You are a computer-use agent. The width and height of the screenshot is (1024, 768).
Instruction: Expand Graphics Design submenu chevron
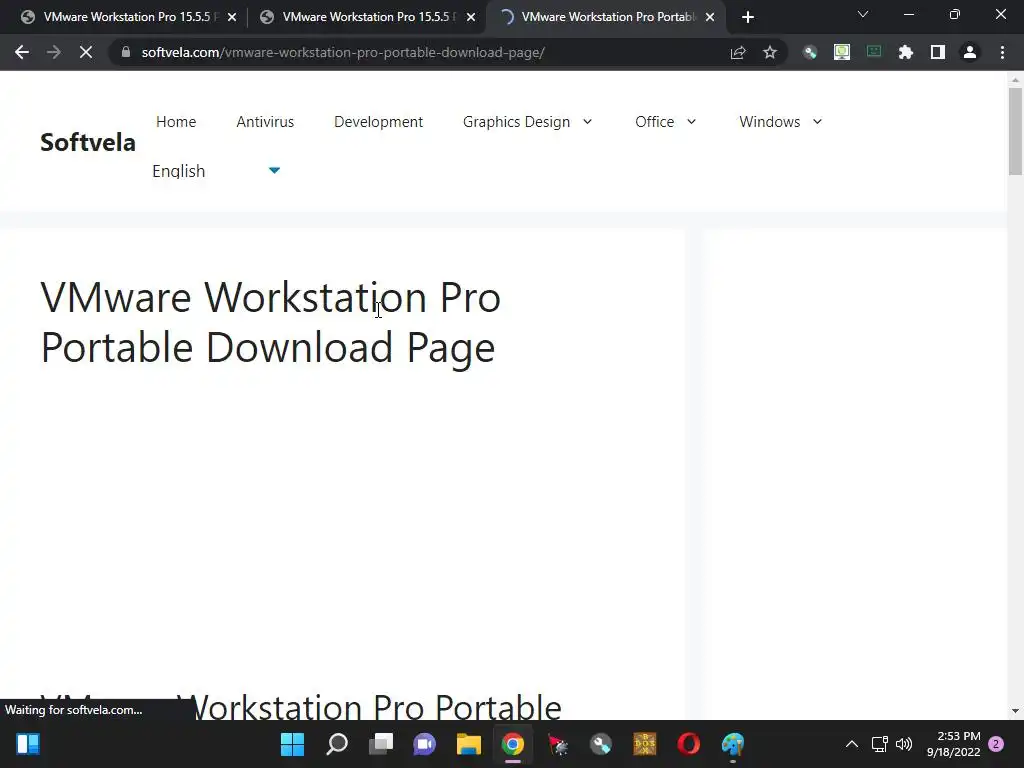(x=587, y=121)
